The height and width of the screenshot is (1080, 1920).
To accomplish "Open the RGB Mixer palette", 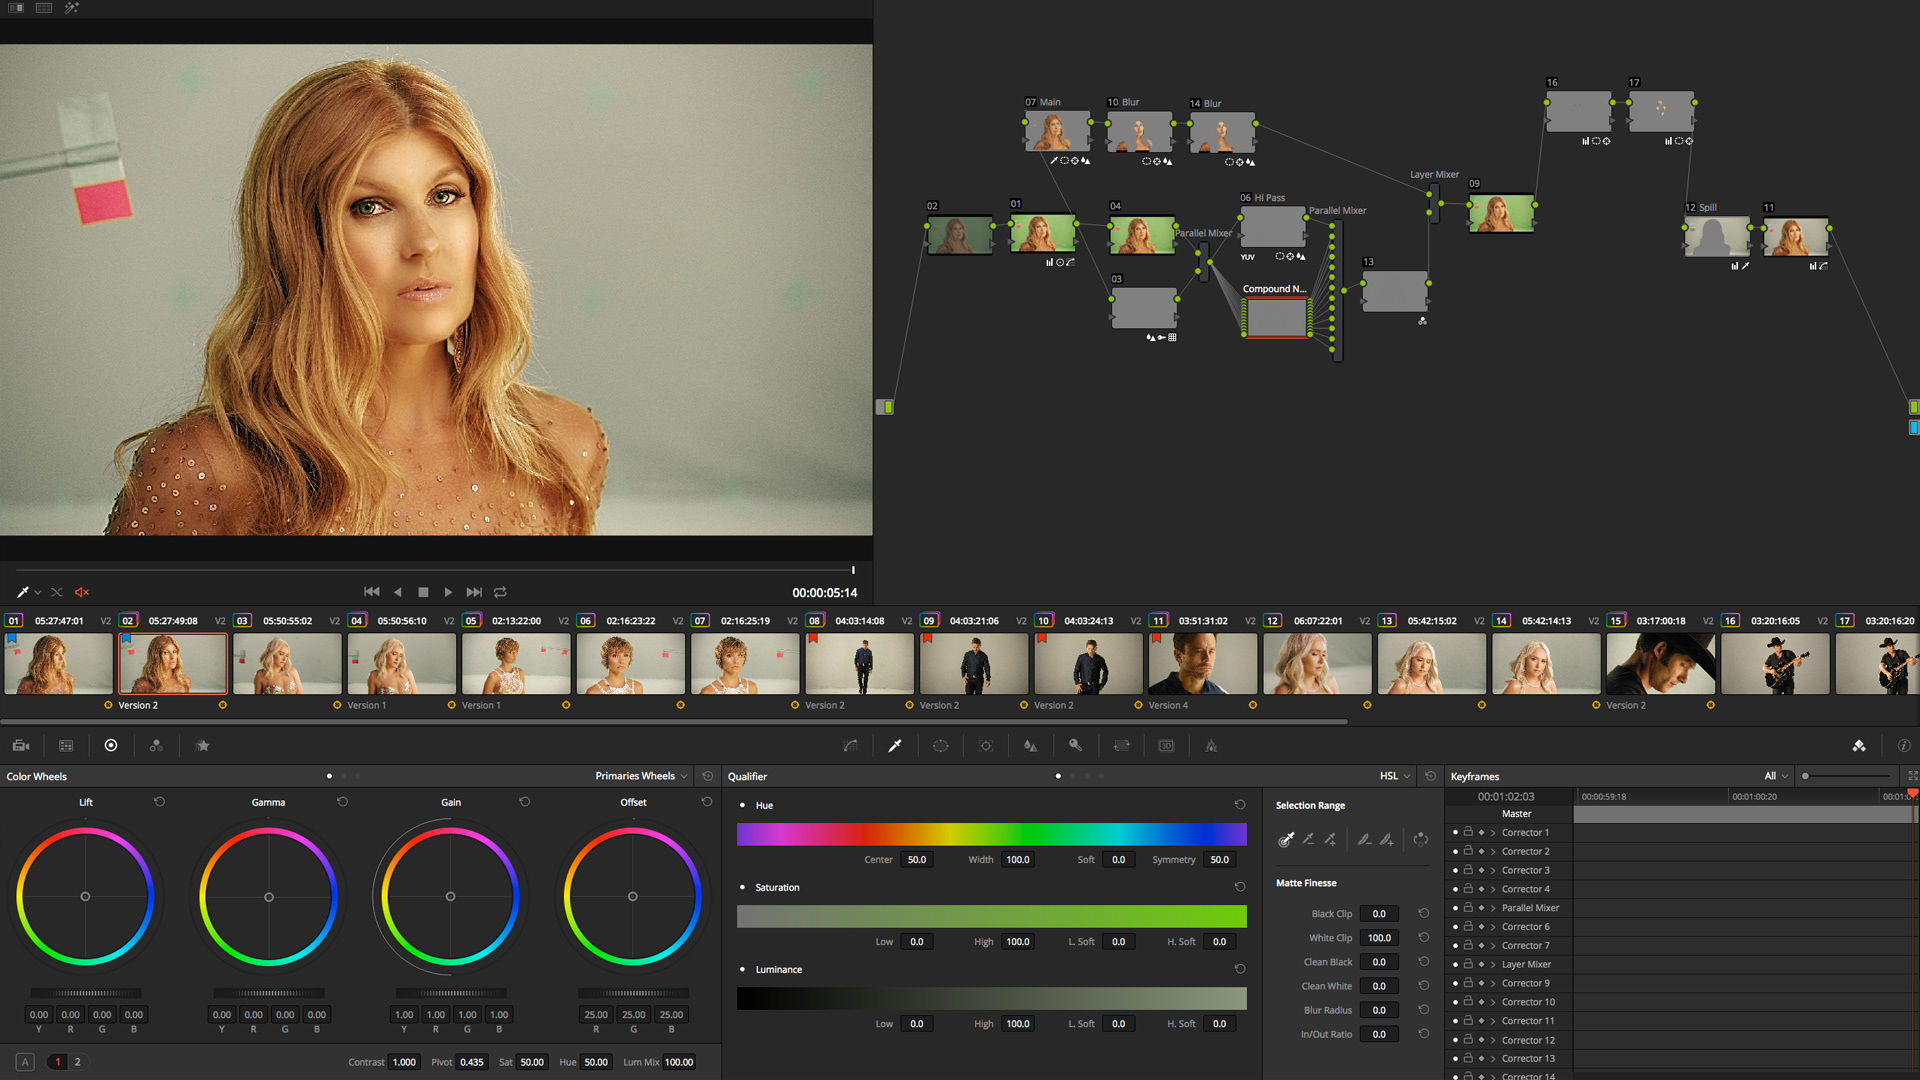I will (156, 746).
